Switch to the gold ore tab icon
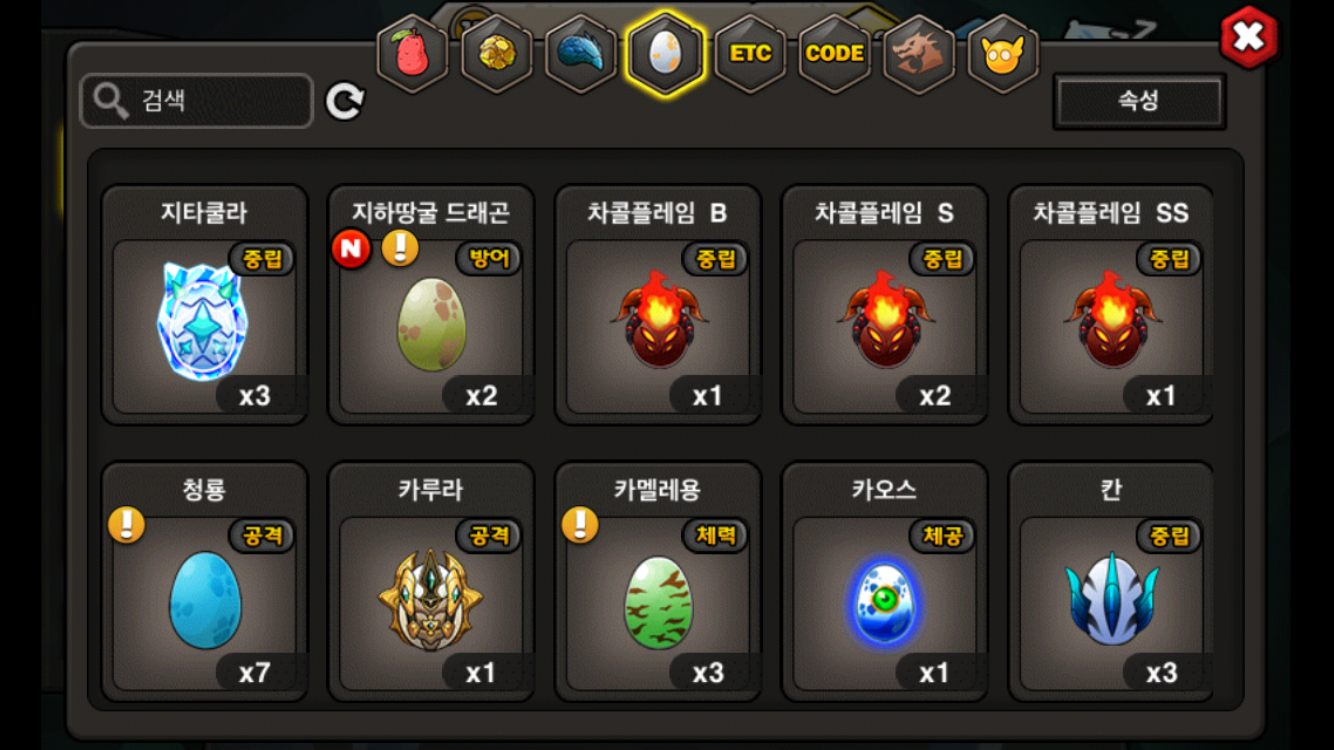 coord(497,54)
